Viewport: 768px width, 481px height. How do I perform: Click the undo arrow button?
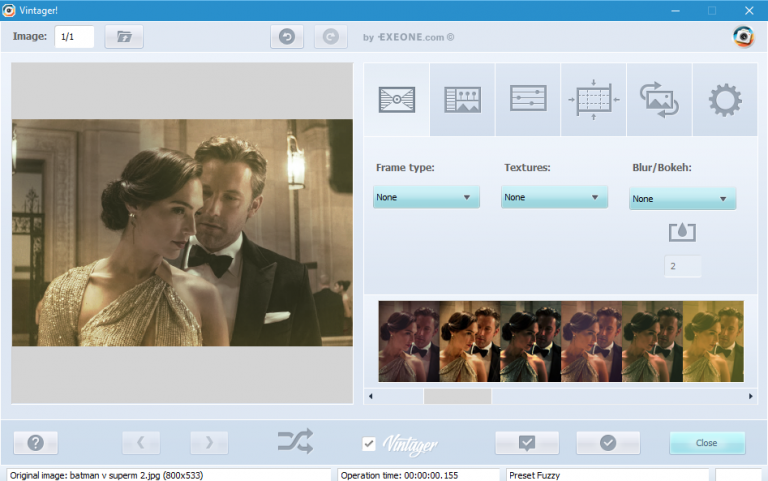287,37
